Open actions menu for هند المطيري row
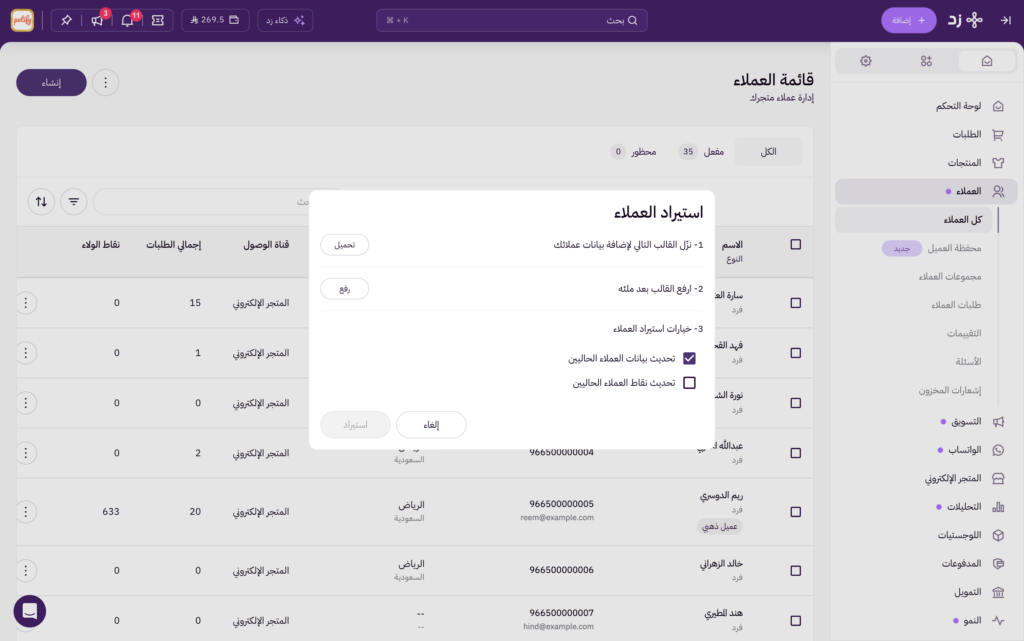1024x641 pixels. (x=26, y=621)
